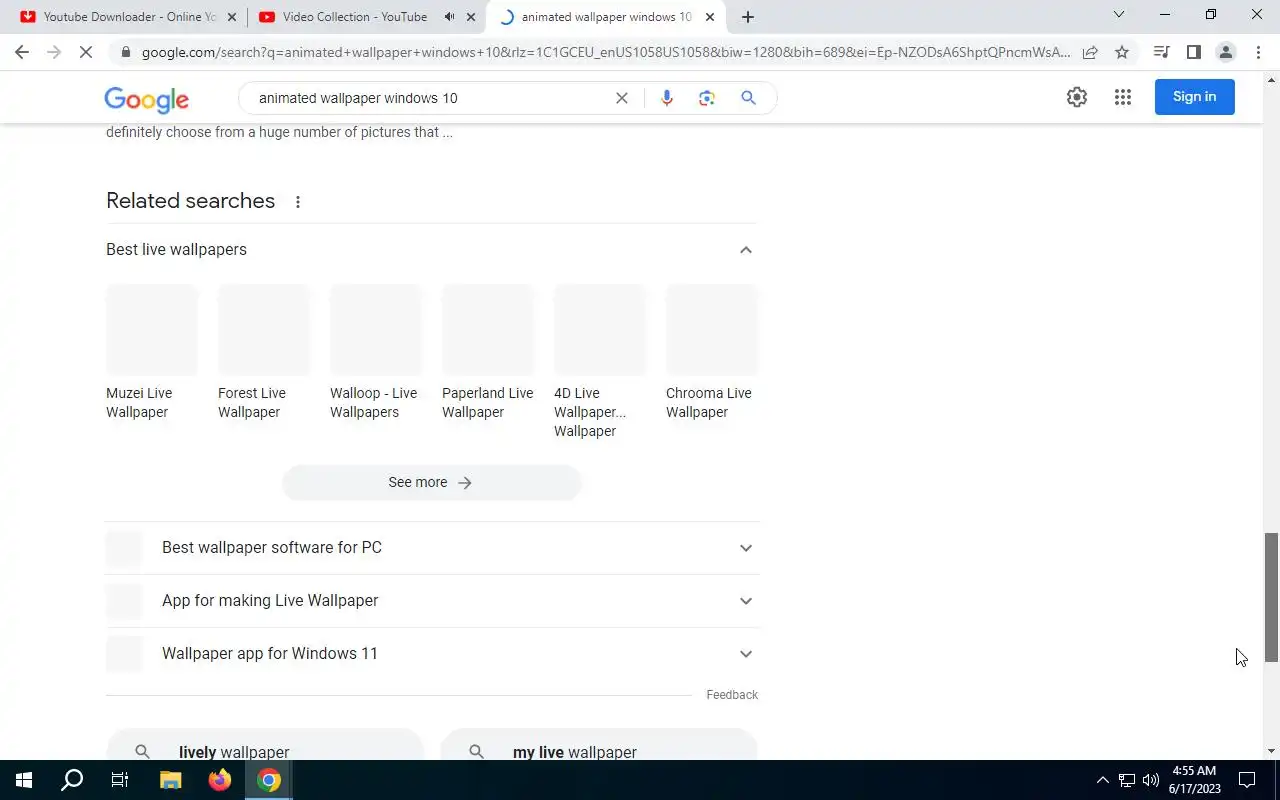Open Windows Start menu

pyautogui.click(x=24, y=780)
